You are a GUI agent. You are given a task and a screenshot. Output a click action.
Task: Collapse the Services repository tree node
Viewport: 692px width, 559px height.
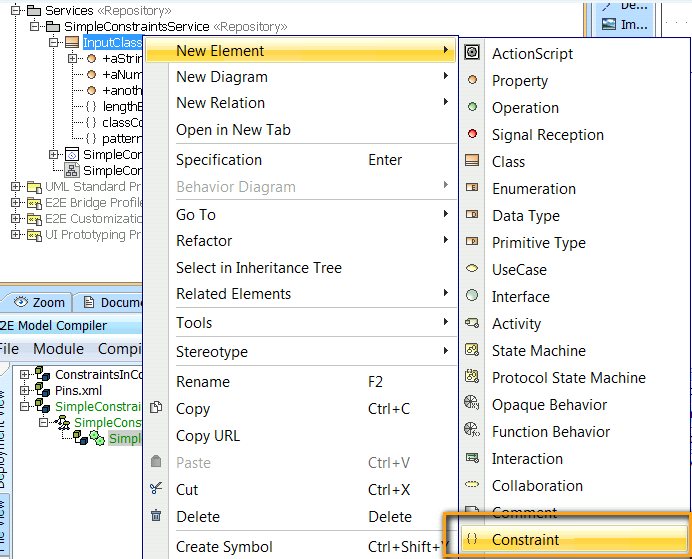(x=18, y=10)
